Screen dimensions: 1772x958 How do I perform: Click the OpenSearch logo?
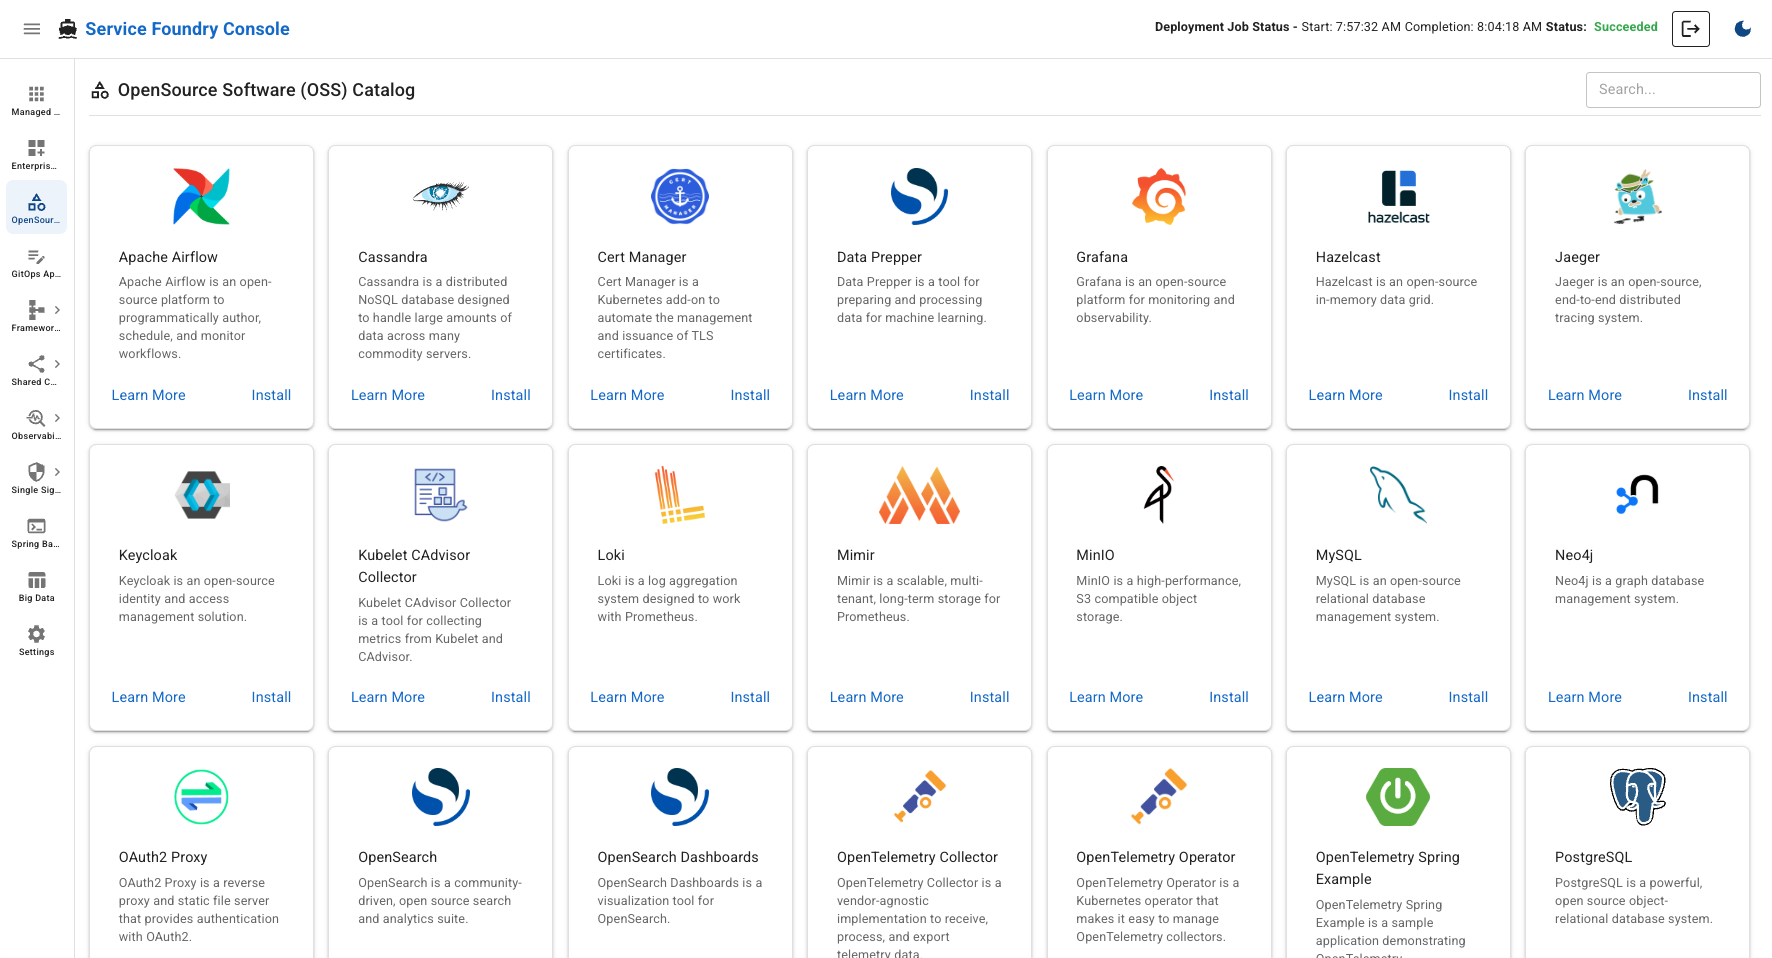[441, 796]
